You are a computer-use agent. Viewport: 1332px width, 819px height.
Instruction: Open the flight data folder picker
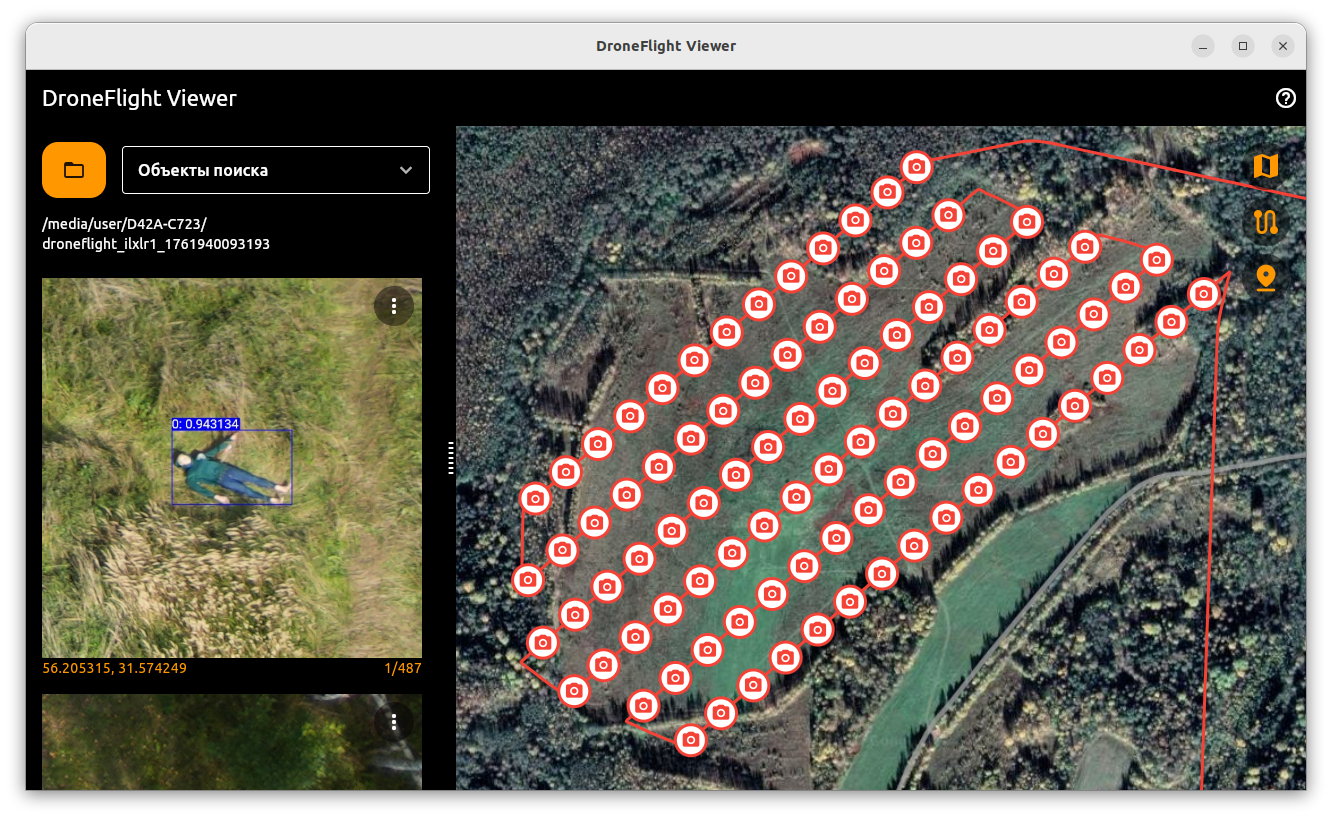73,170
